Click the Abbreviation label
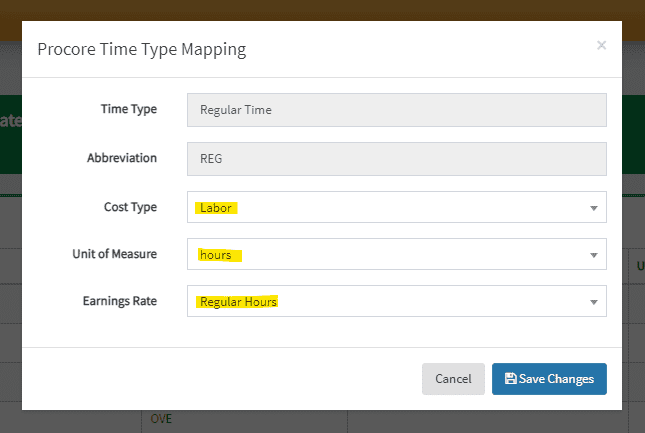Screen dimensions: 645x433 [122, 157]
